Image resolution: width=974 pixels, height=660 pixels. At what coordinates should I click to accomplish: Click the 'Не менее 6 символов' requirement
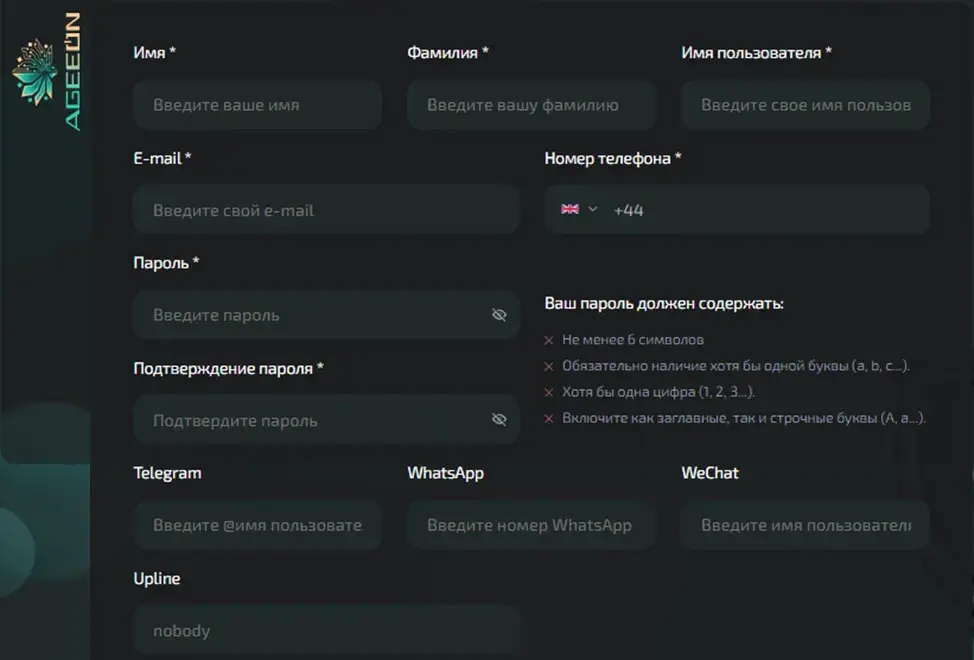pos(633,340)
